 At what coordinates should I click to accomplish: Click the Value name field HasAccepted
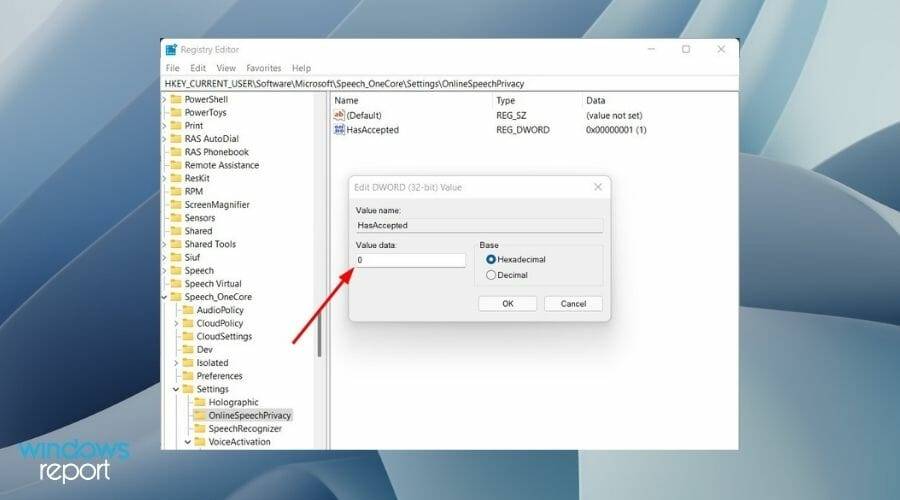point(479,226)
